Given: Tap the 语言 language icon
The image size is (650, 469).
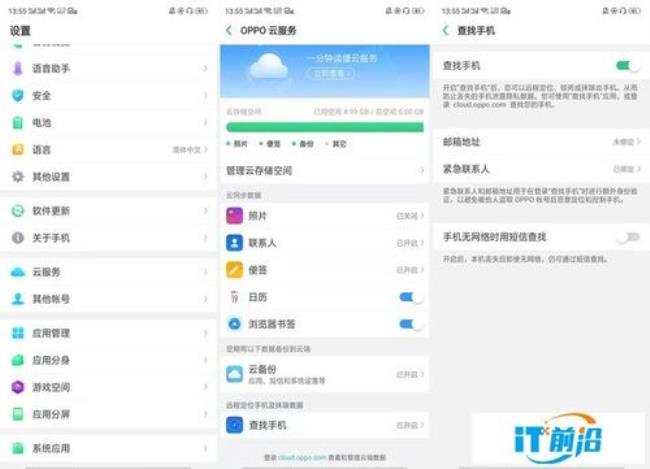Looking at the screenshot, I should tap(18, 150).
